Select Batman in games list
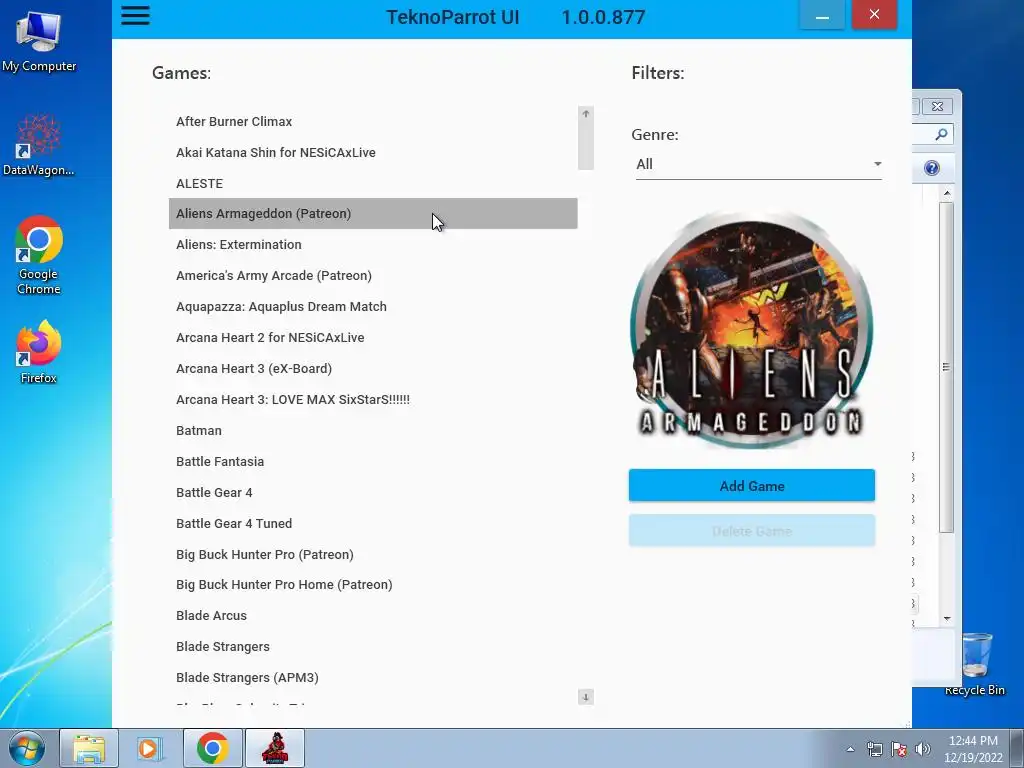This screenshot has height=768, width=1024. [x=373, y=430]
